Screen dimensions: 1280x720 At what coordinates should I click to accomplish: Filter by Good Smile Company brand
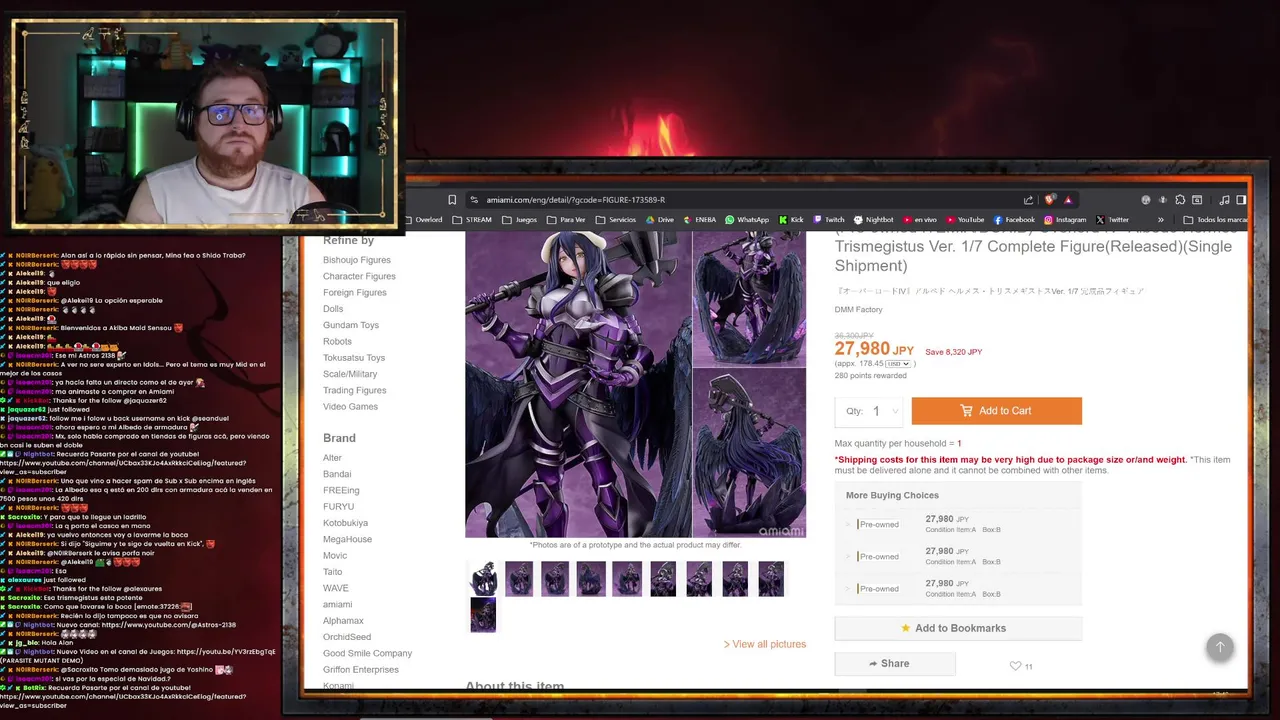tap(367, 653)
